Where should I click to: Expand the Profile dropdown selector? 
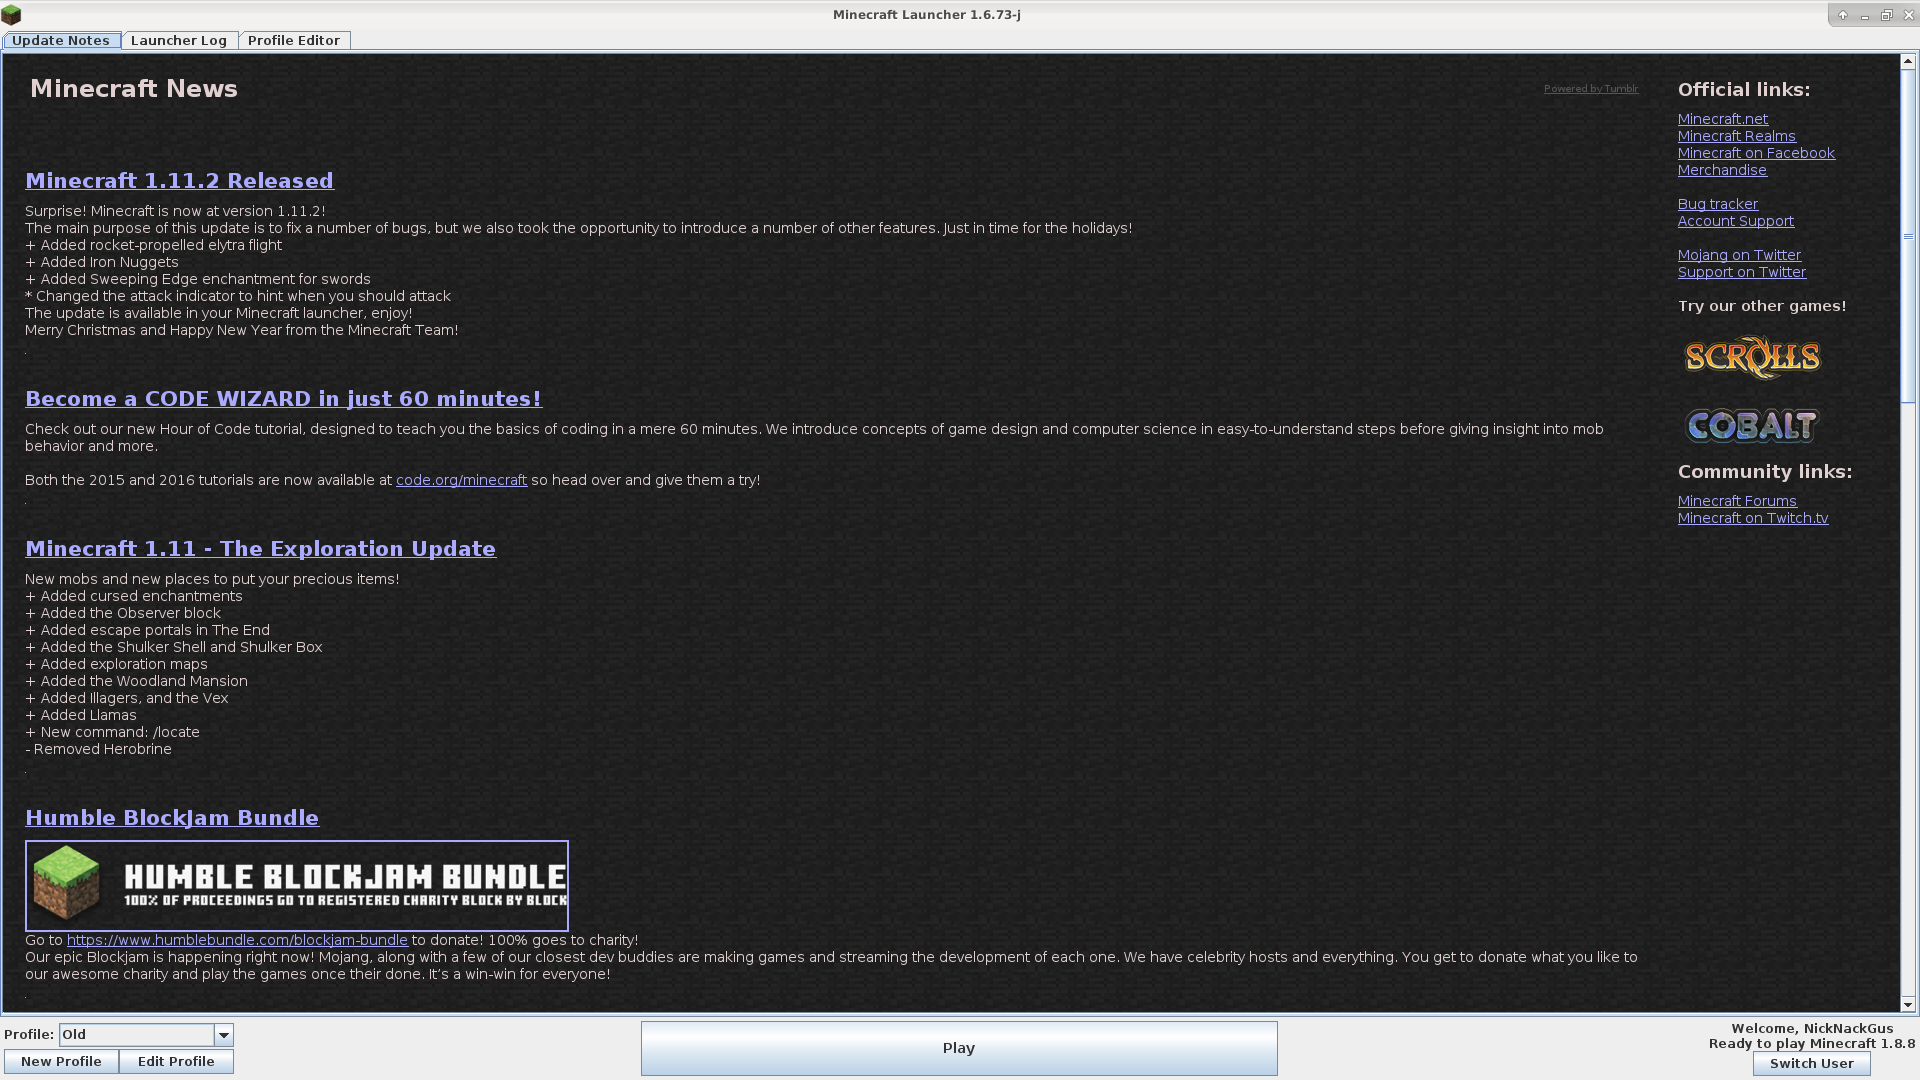222,1034
